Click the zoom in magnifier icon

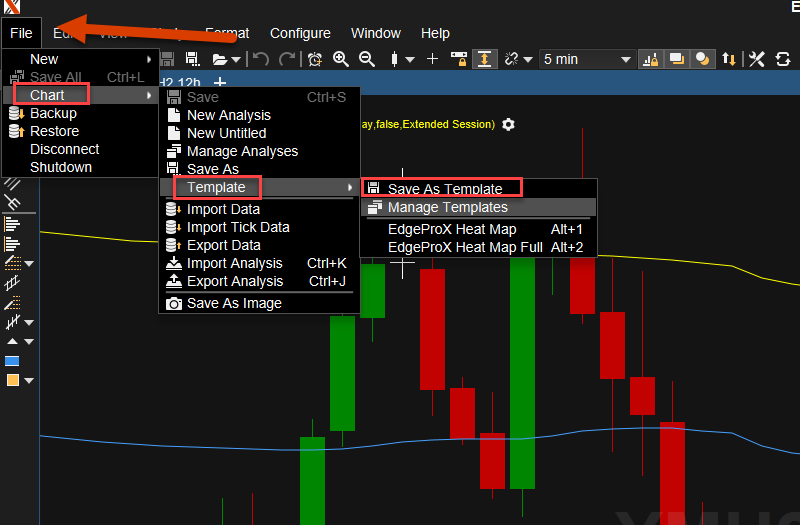(341, 59)
